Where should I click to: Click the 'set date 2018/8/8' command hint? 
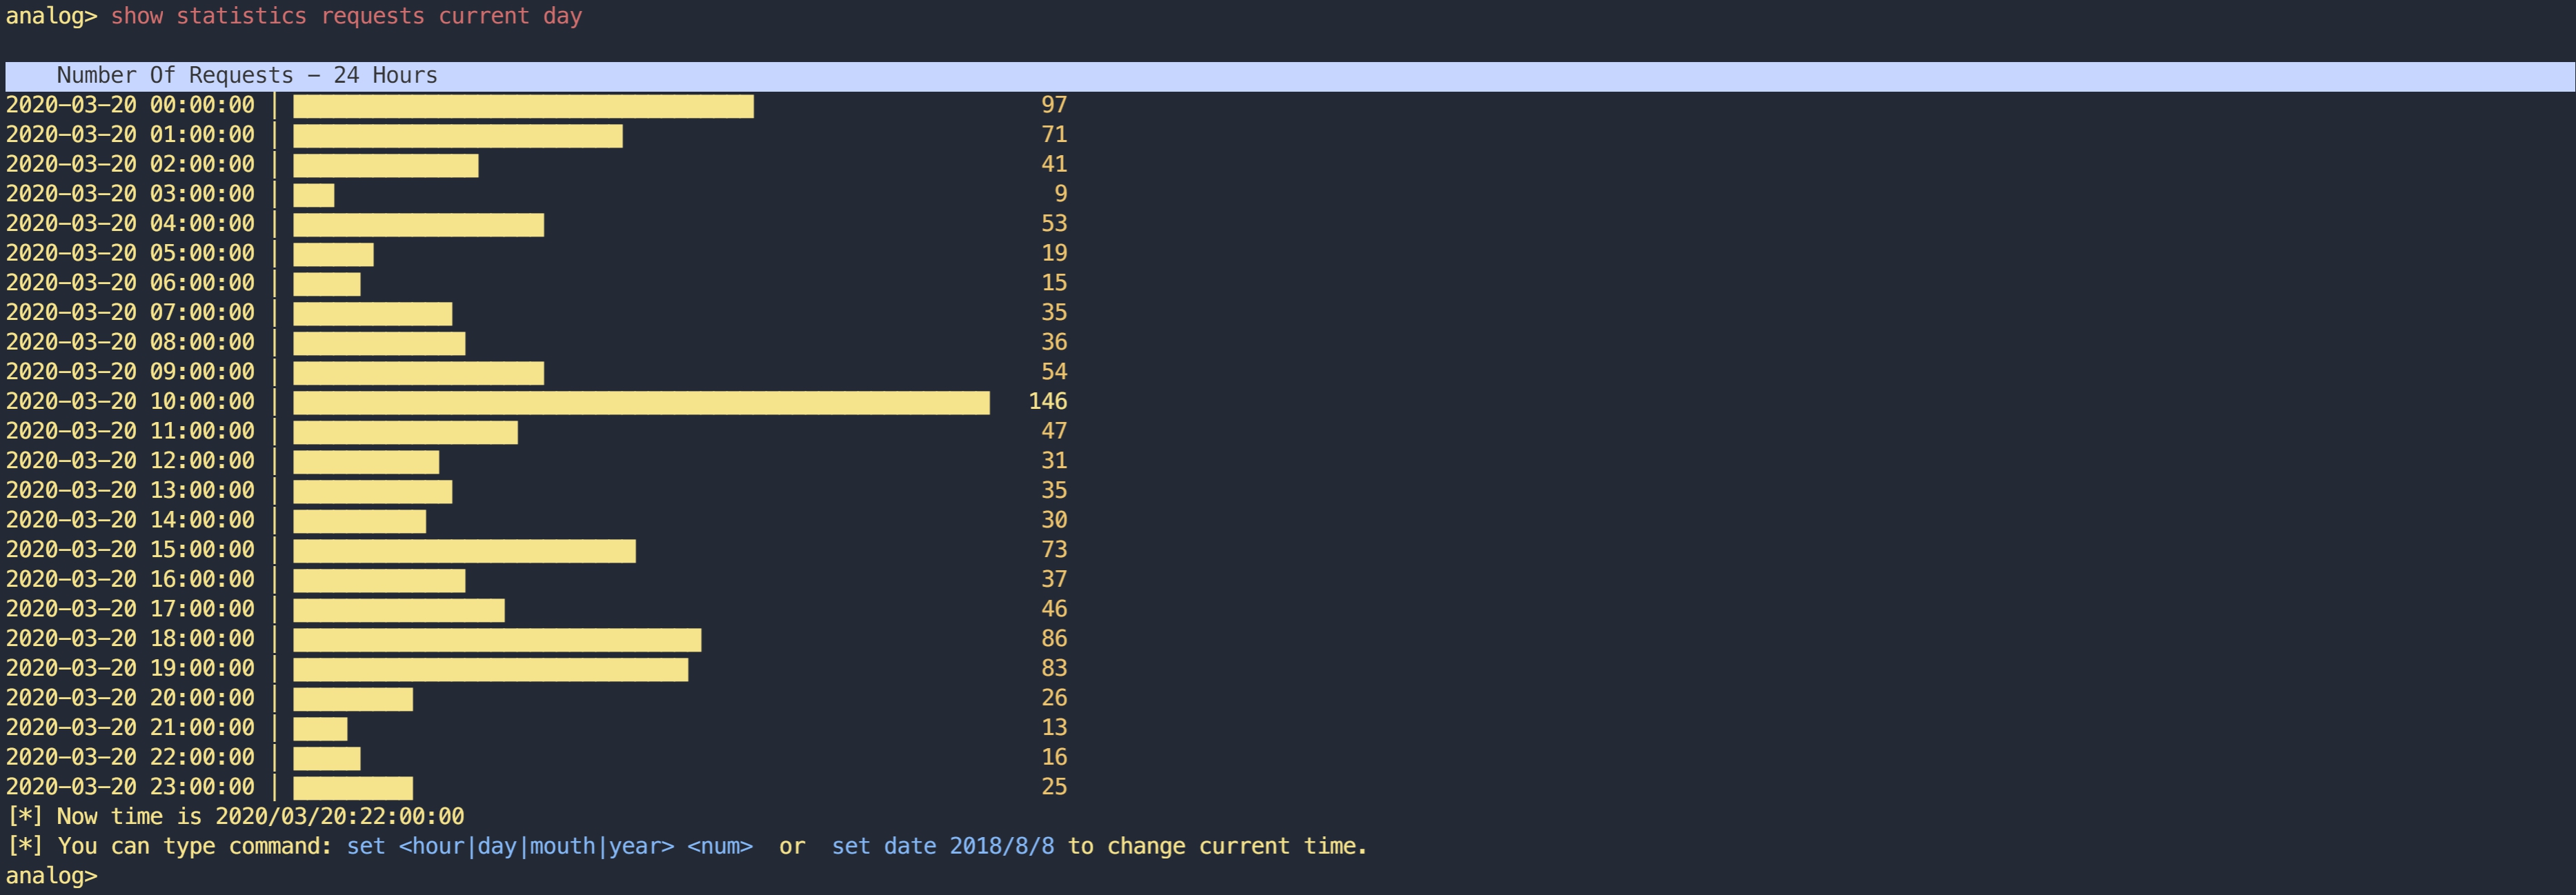(x=942, y=846)
